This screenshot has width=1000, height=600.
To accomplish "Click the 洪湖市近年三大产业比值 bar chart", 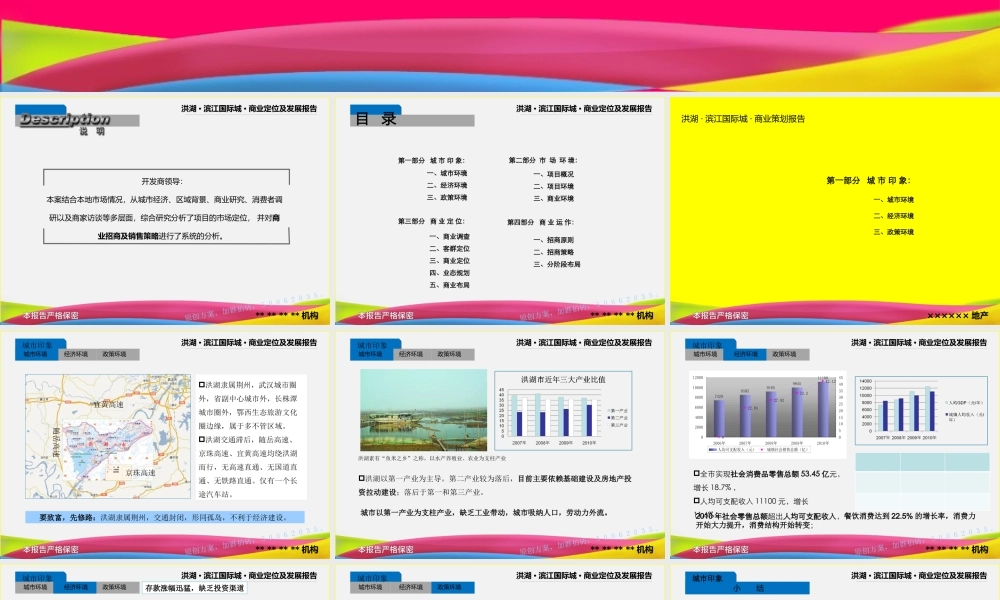I will pyautogui.click(x=563, y=411).
